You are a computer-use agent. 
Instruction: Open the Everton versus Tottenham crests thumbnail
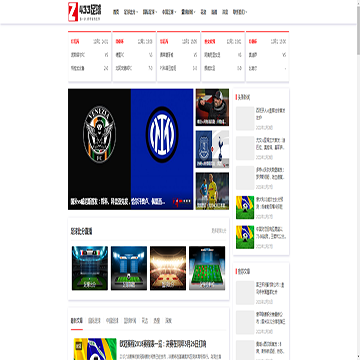click(212, 149)
